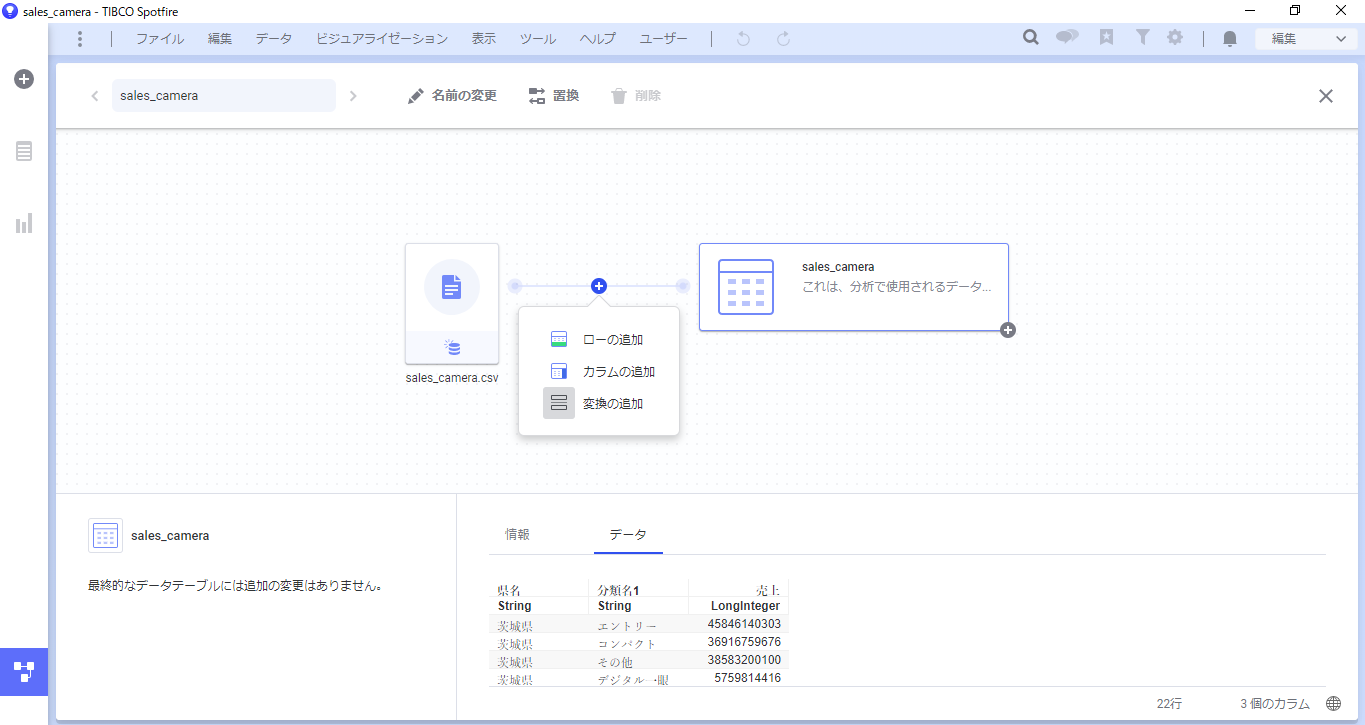The width and height of the screenshot is (1365, 725).
Task: Click value 45846140303
Action: (x=744, y=624)
